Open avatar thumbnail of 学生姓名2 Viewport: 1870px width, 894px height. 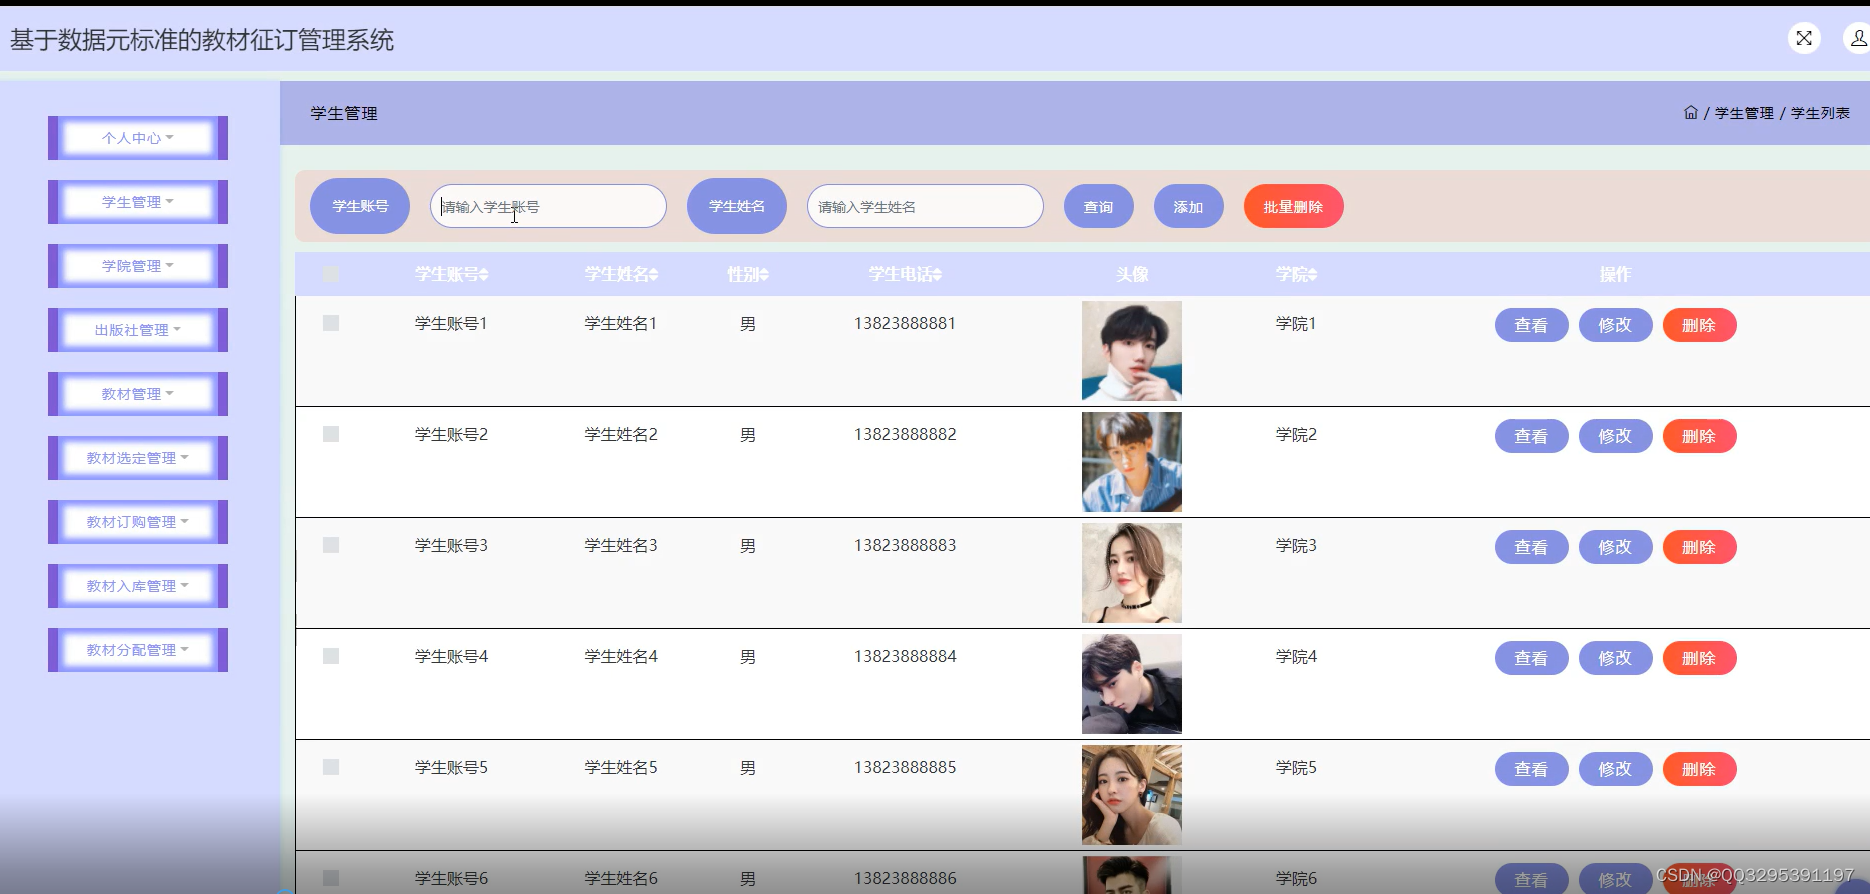(1132, 462)
